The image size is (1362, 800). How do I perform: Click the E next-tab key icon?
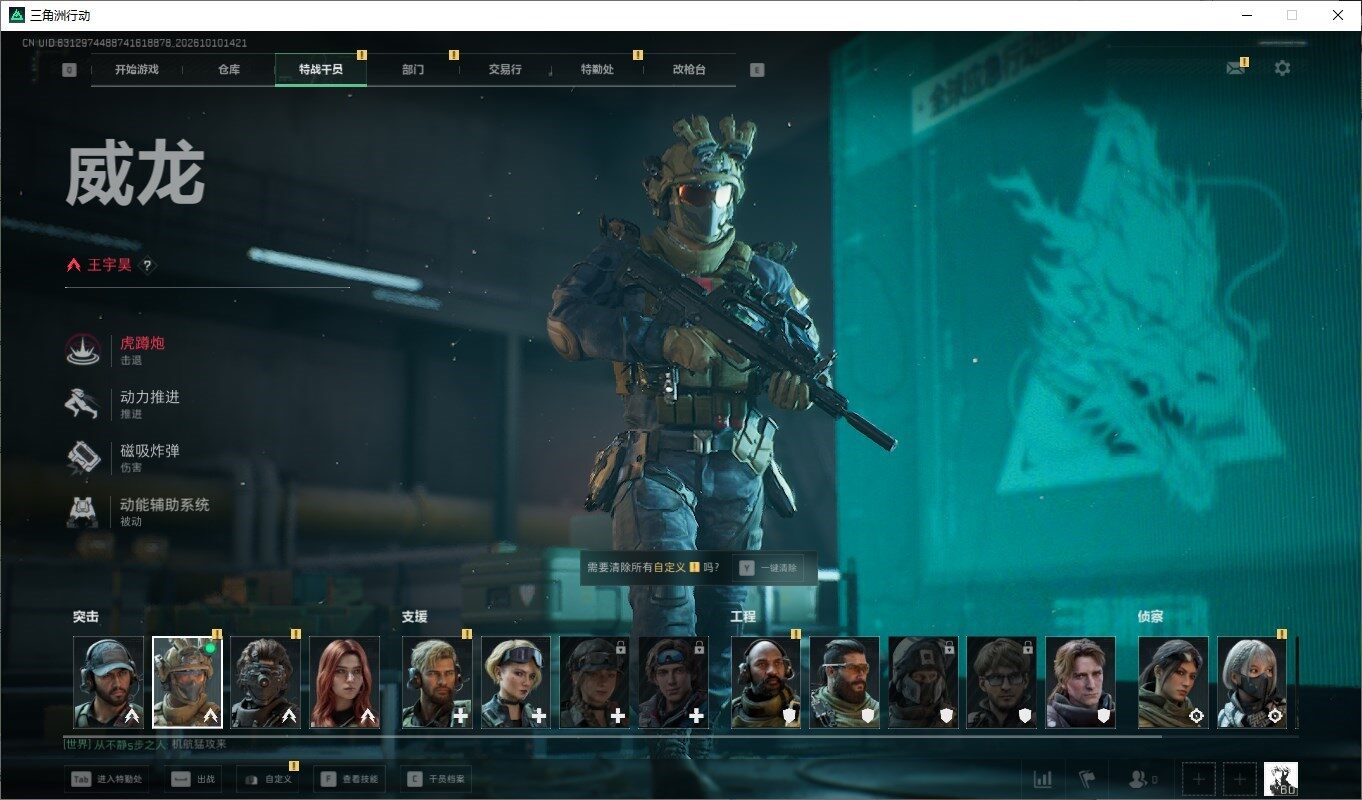coord(757,70)
